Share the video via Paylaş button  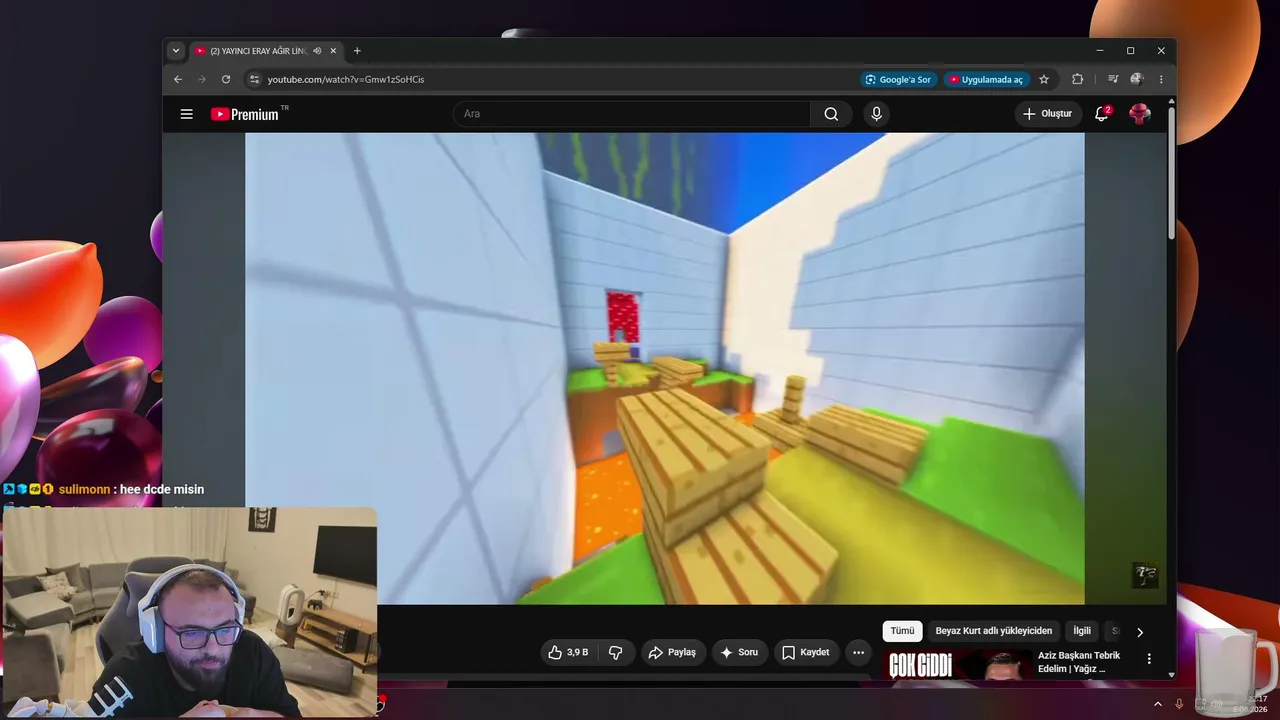[x=673, y=653]
